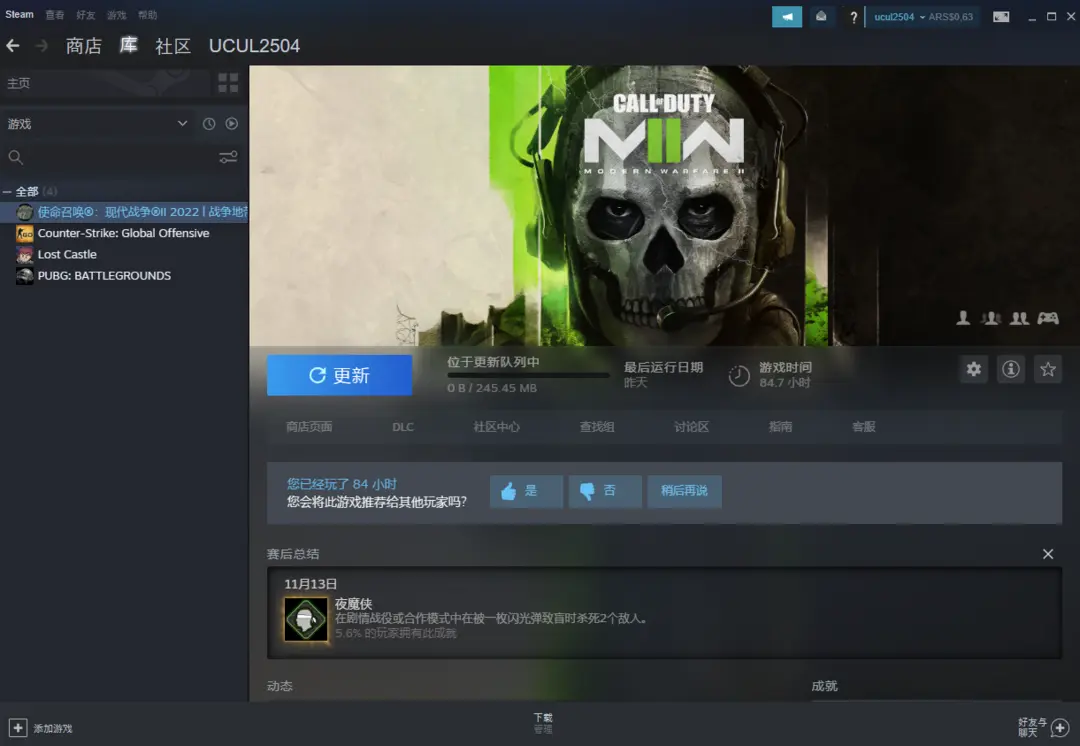The width and height of the screenshot is (1080, 746).
Task: Go to the 库 tab
Action: (129, 45)
